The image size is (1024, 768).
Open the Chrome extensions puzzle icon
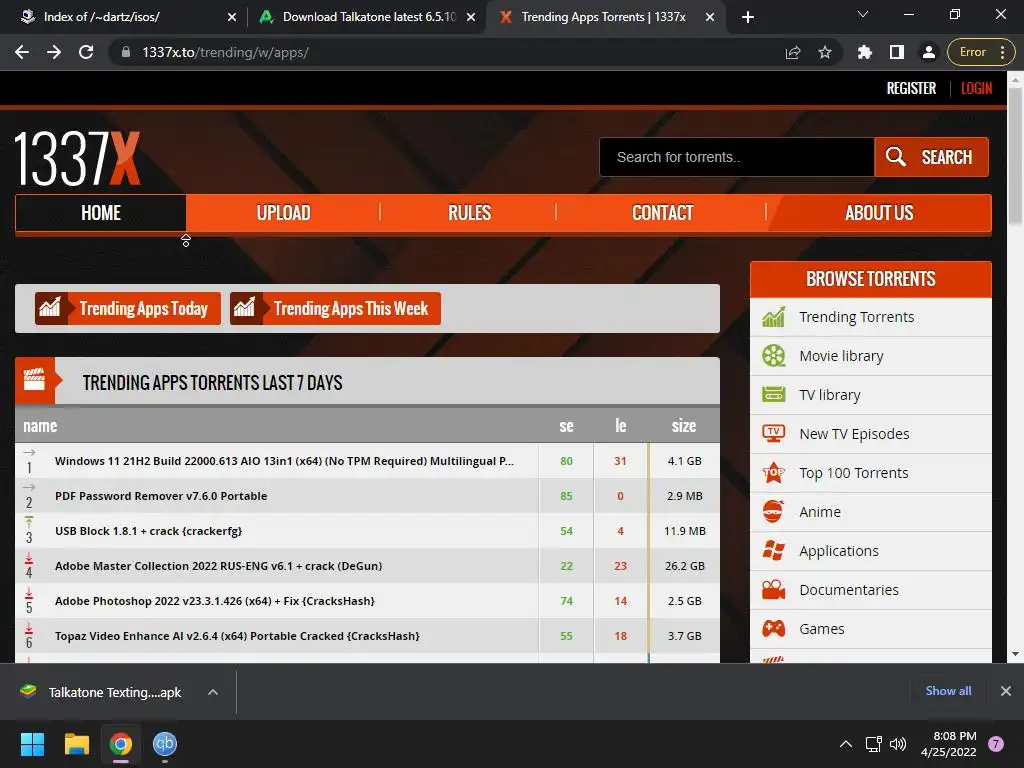[x=865, y=52]
